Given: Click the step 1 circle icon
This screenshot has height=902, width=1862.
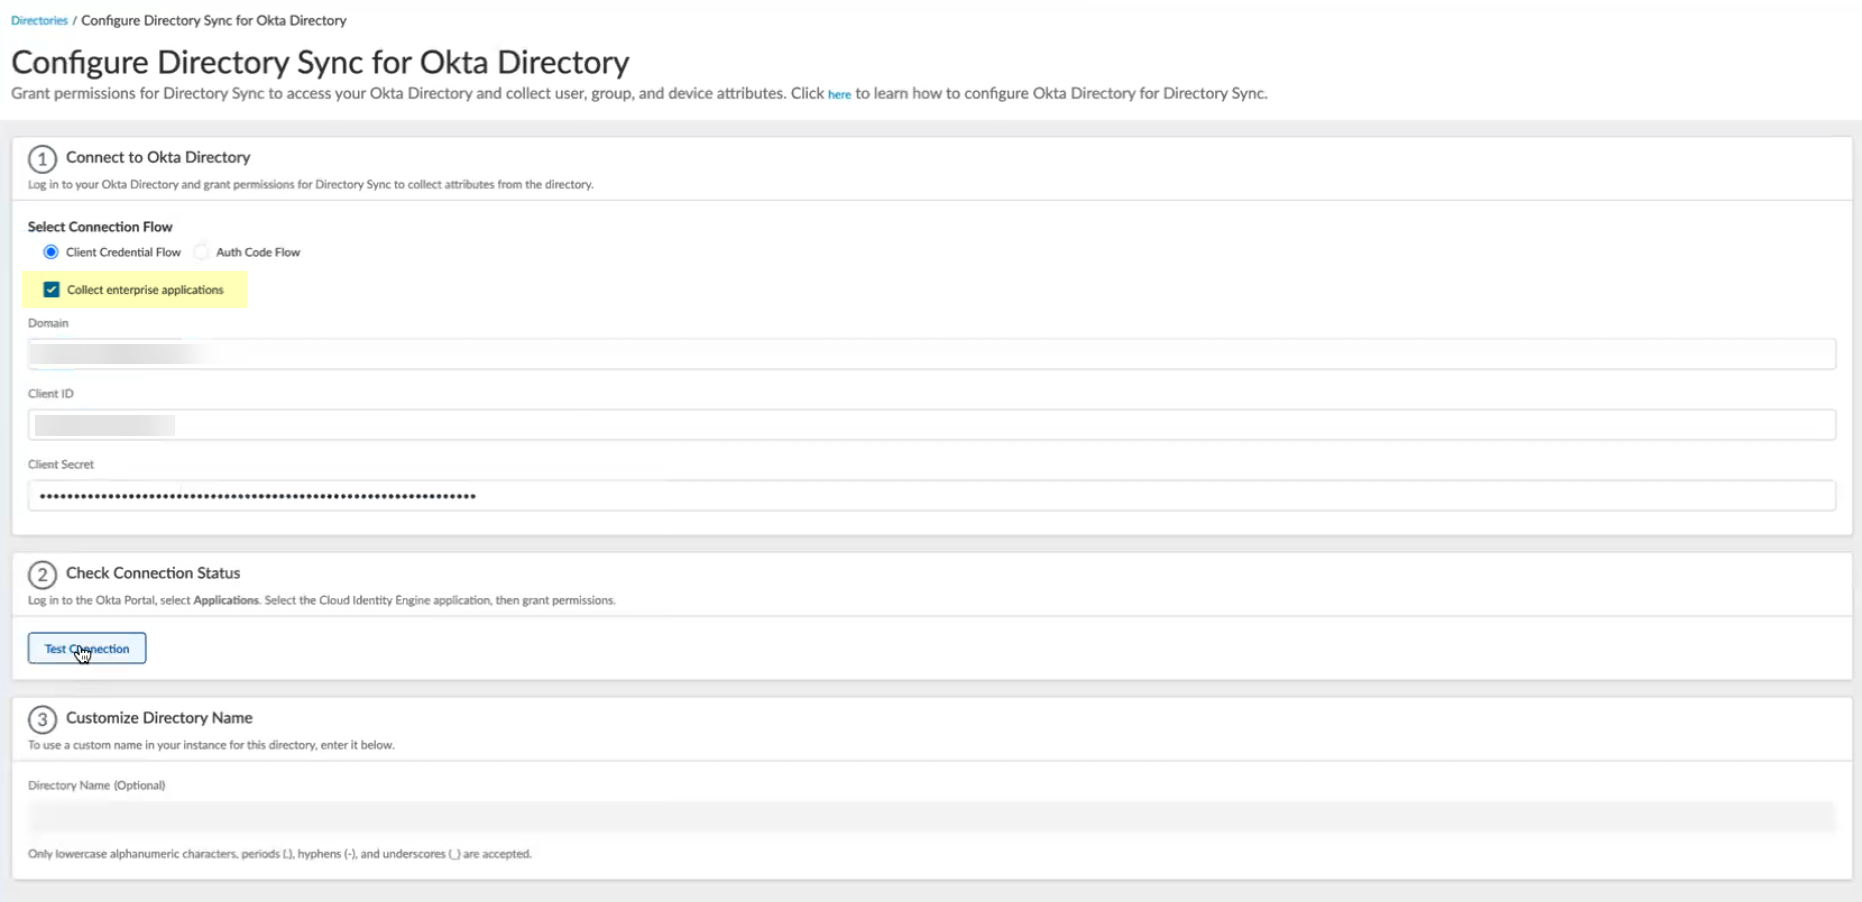Looking at the screenshot, I should tap(42, 159).
